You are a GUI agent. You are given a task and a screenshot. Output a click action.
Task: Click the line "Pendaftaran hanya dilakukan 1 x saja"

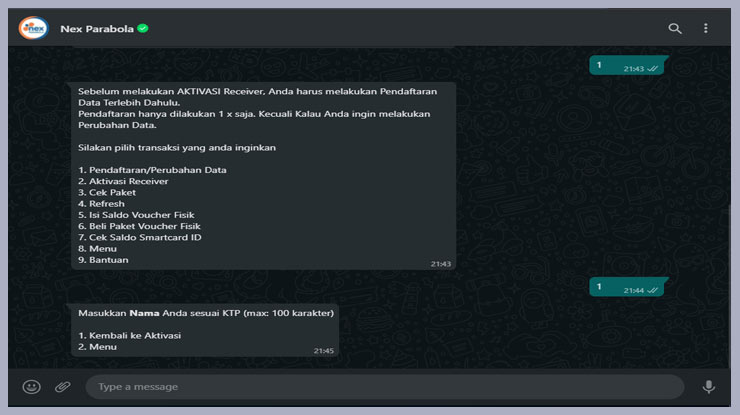pyautogui.click(x=166, y=114)
